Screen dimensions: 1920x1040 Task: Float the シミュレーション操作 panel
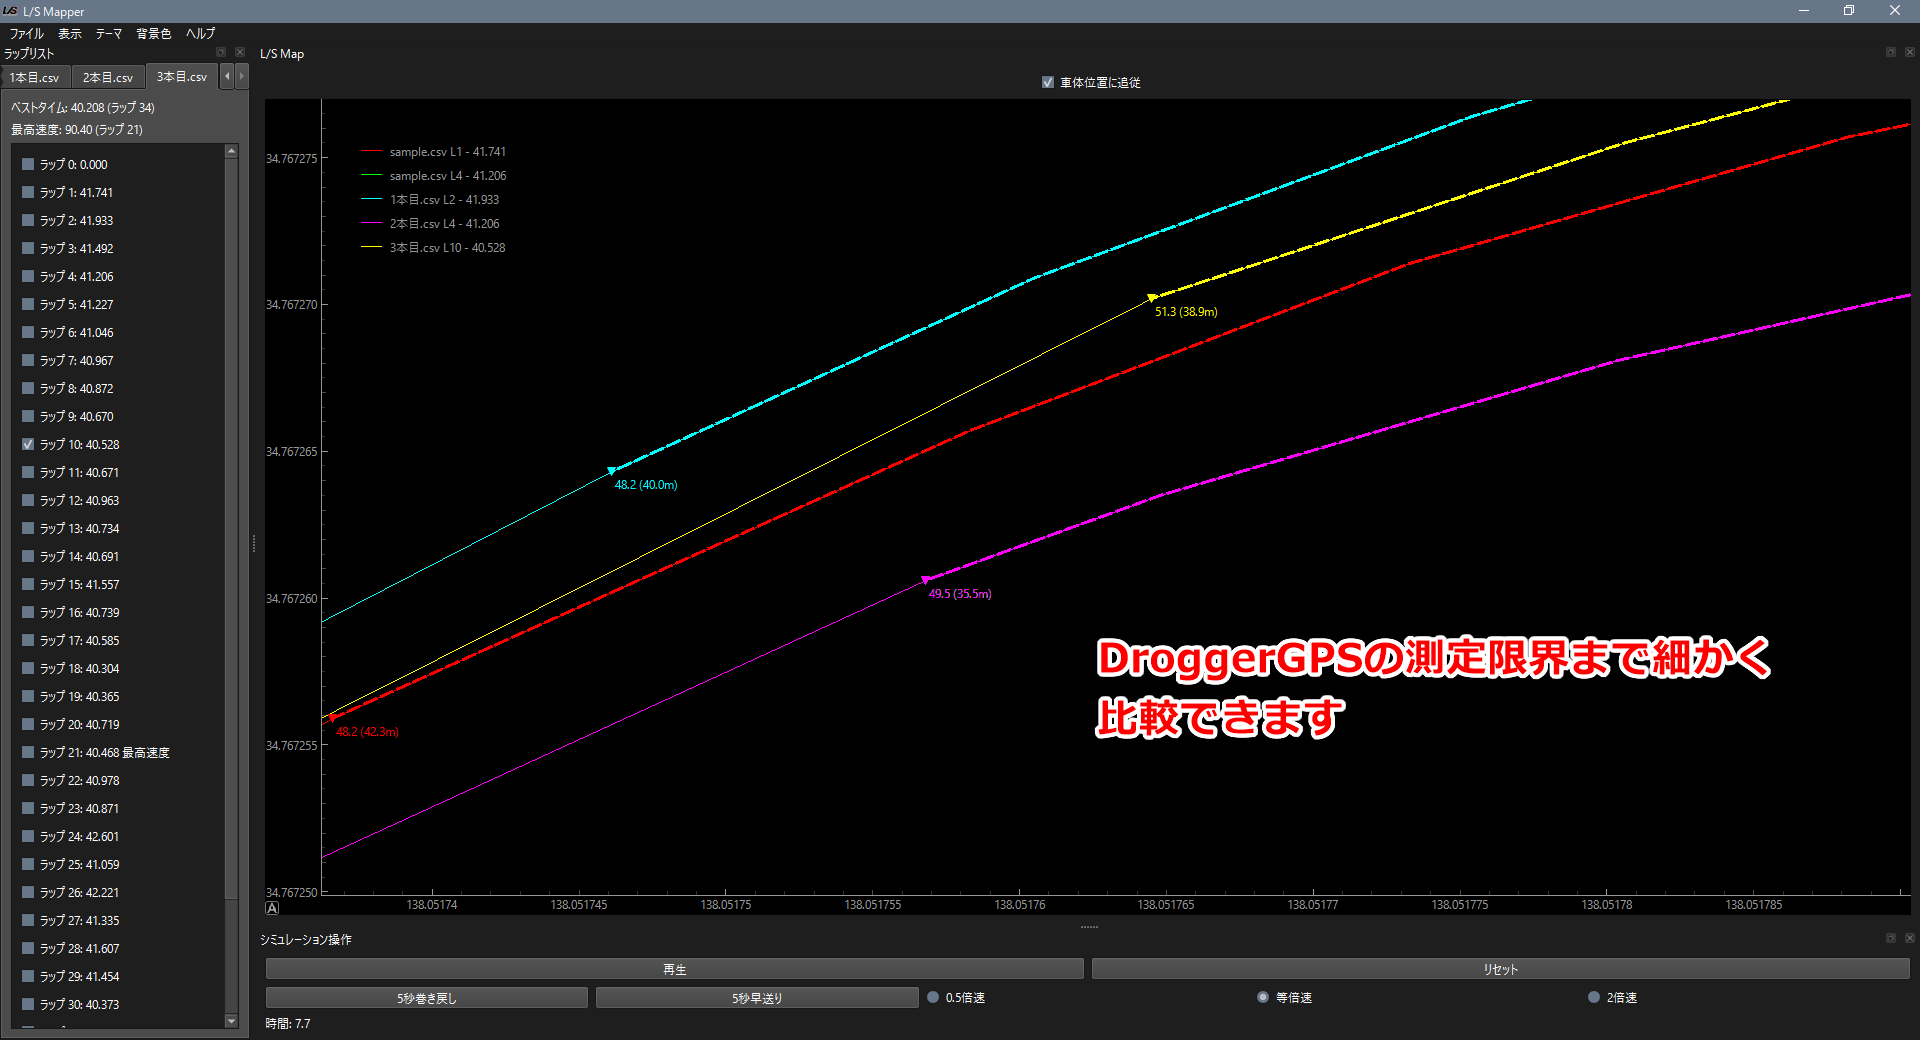[1890, 938]
